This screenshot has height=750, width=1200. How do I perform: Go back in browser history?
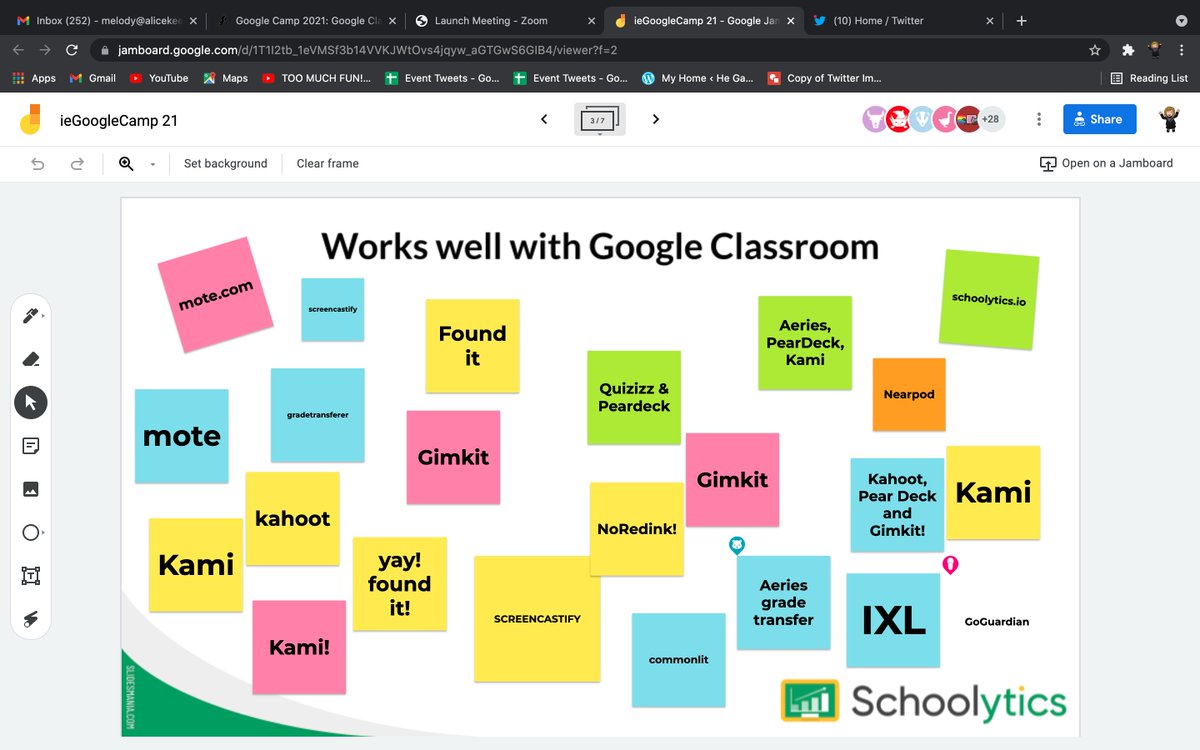[19, 49]
